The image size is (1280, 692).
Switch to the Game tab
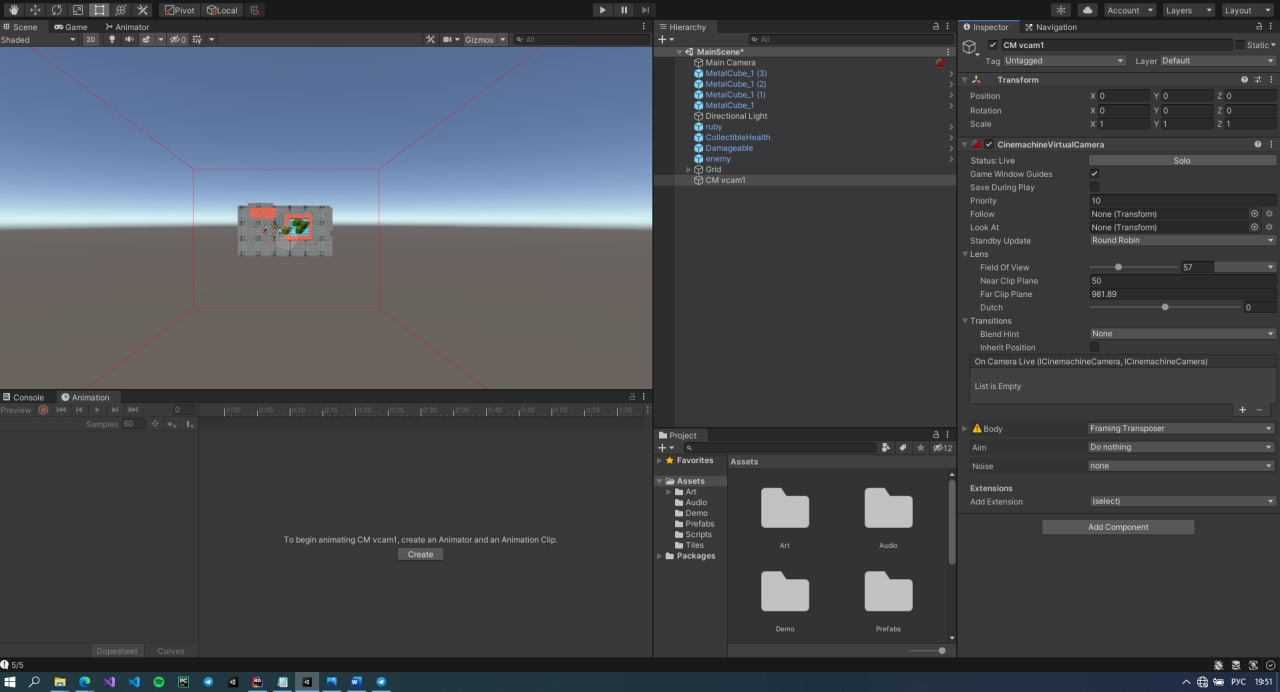tap(70, 27)
